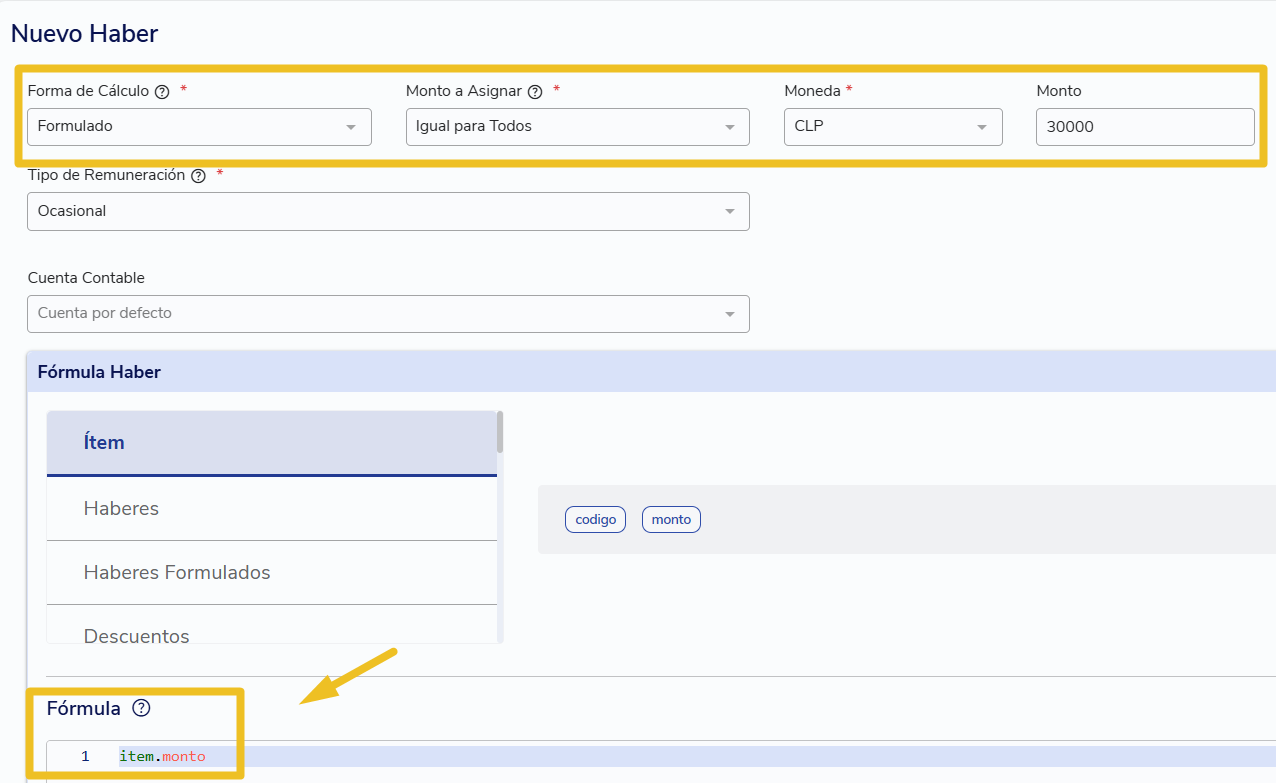
Task: Click the Moneda field label
Action: coord(812,91)
